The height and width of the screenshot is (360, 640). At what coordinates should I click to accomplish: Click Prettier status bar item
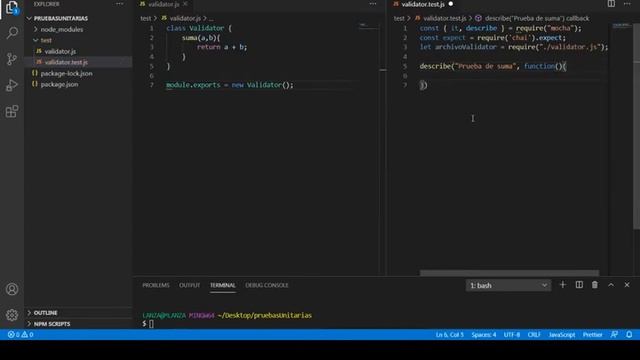click(x=592, y=335)
